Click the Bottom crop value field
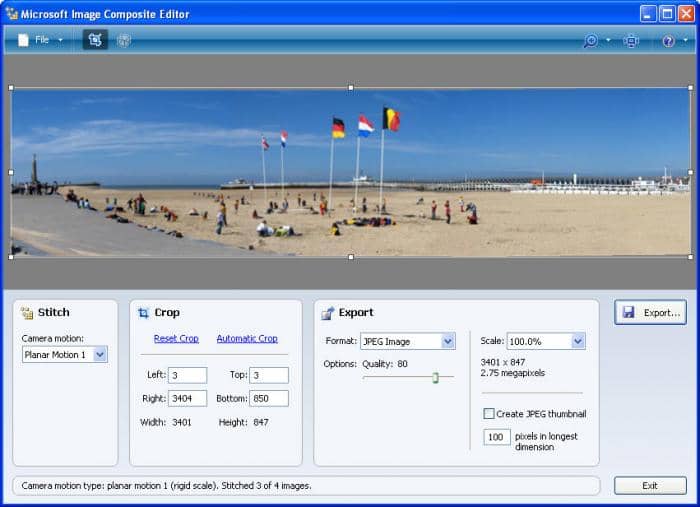The height and width of the screenshot is (507, 700). [268, 398]
